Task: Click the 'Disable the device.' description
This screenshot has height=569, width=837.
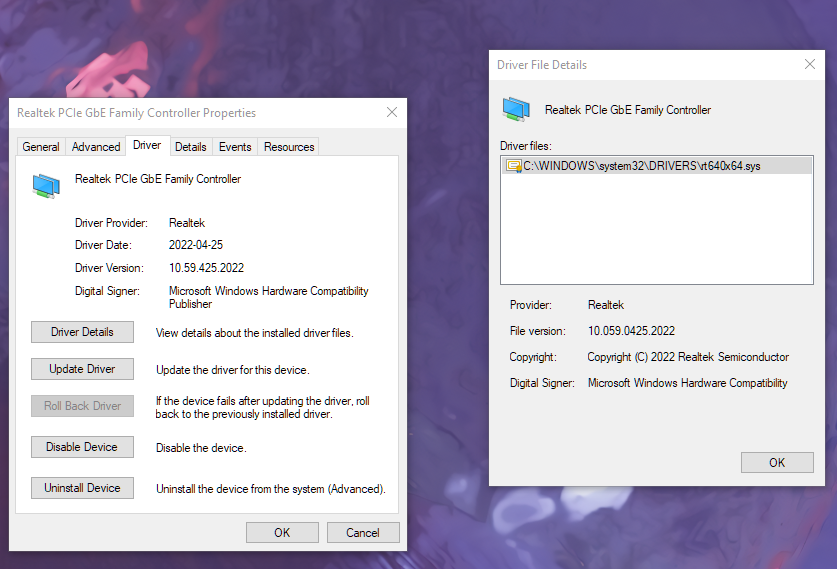Action: click(x=201, y=448)
